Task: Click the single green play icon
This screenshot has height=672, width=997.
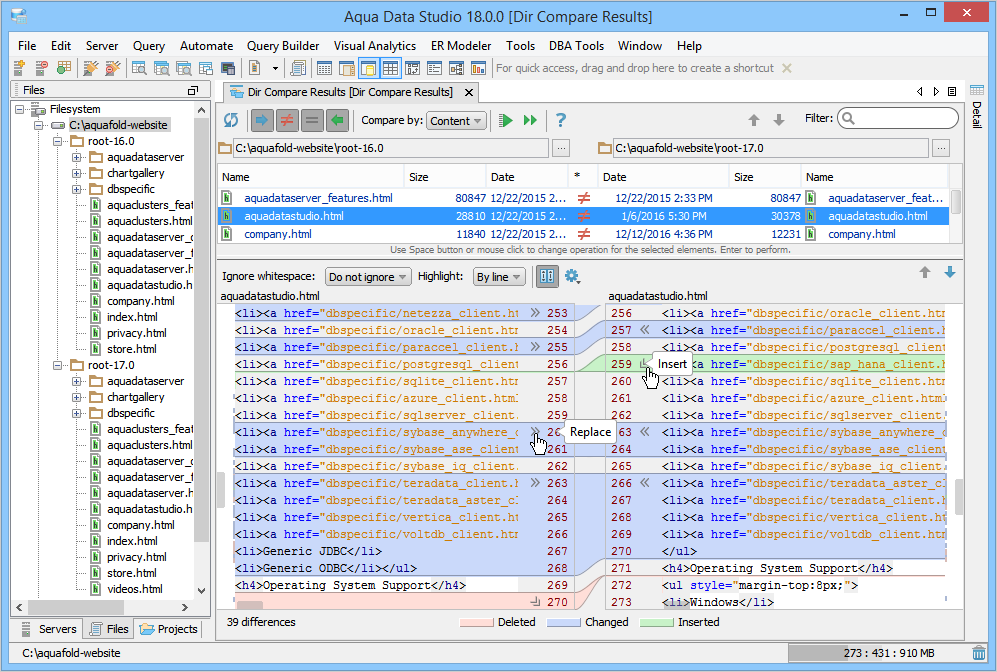Action: (x=506, y=120)
